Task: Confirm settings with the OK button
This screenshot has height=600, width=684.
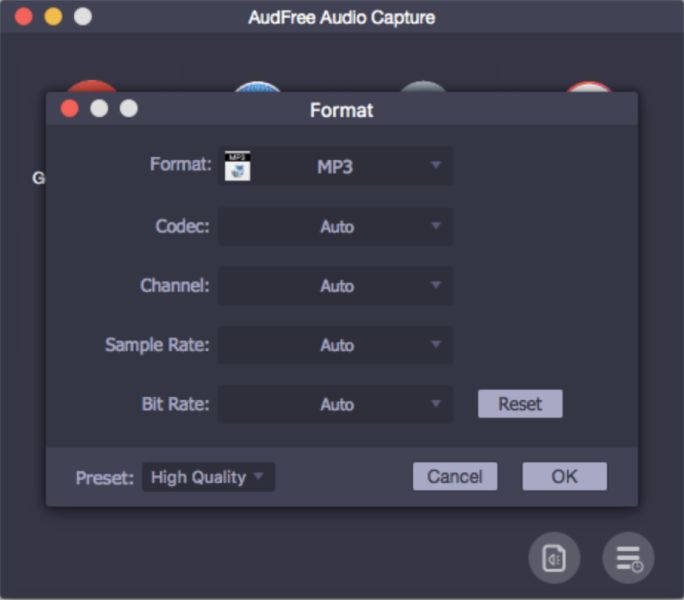Action: click(x=564, y=476)
